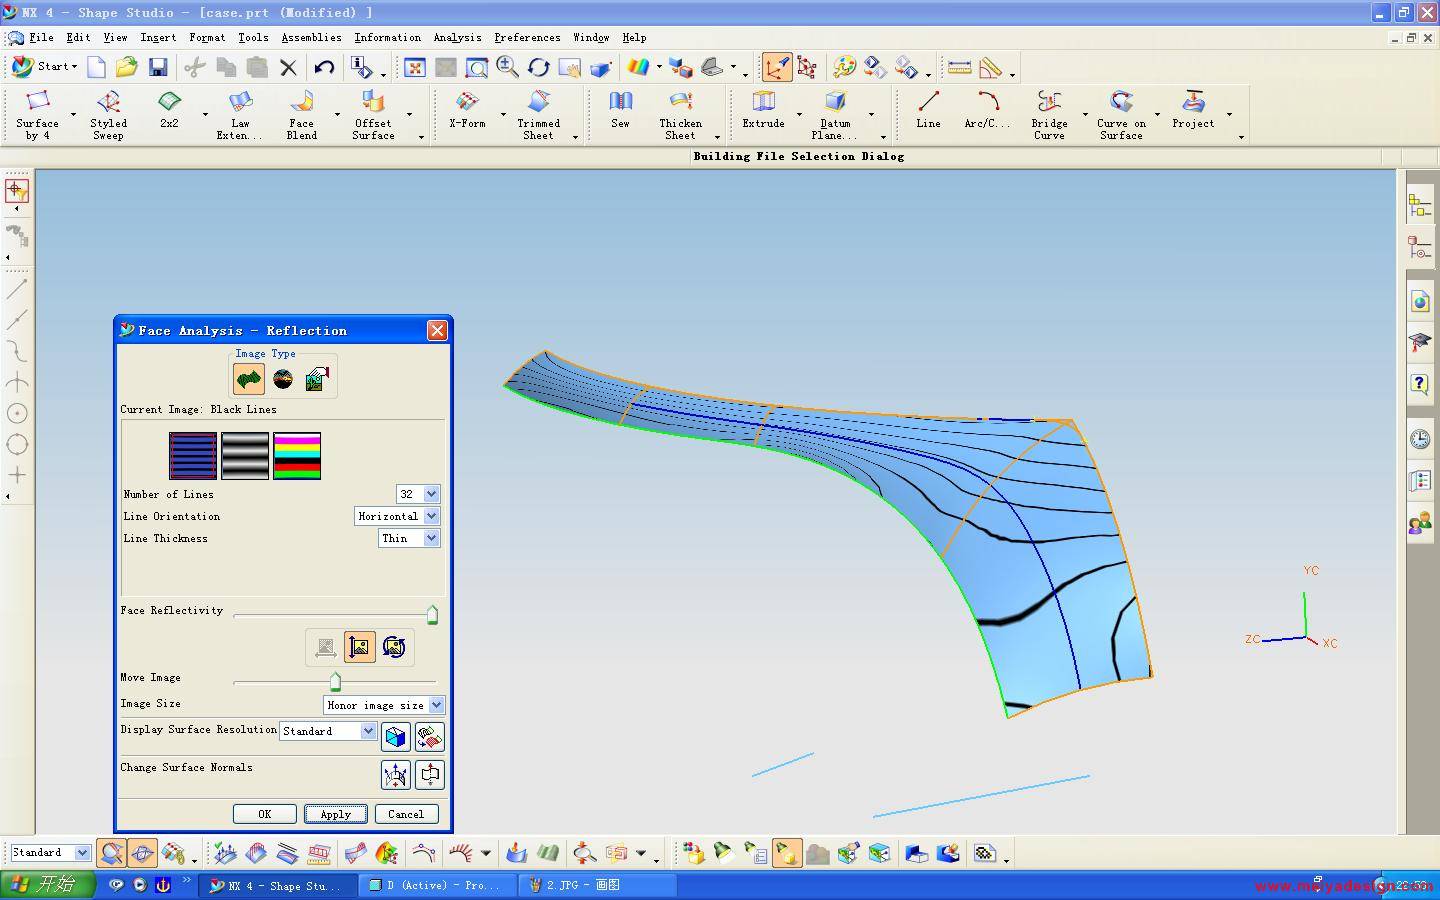This screenshot has width=1440, height=900.
Task: Click Cancel in Face Analysis dialog
Action: 406,814
